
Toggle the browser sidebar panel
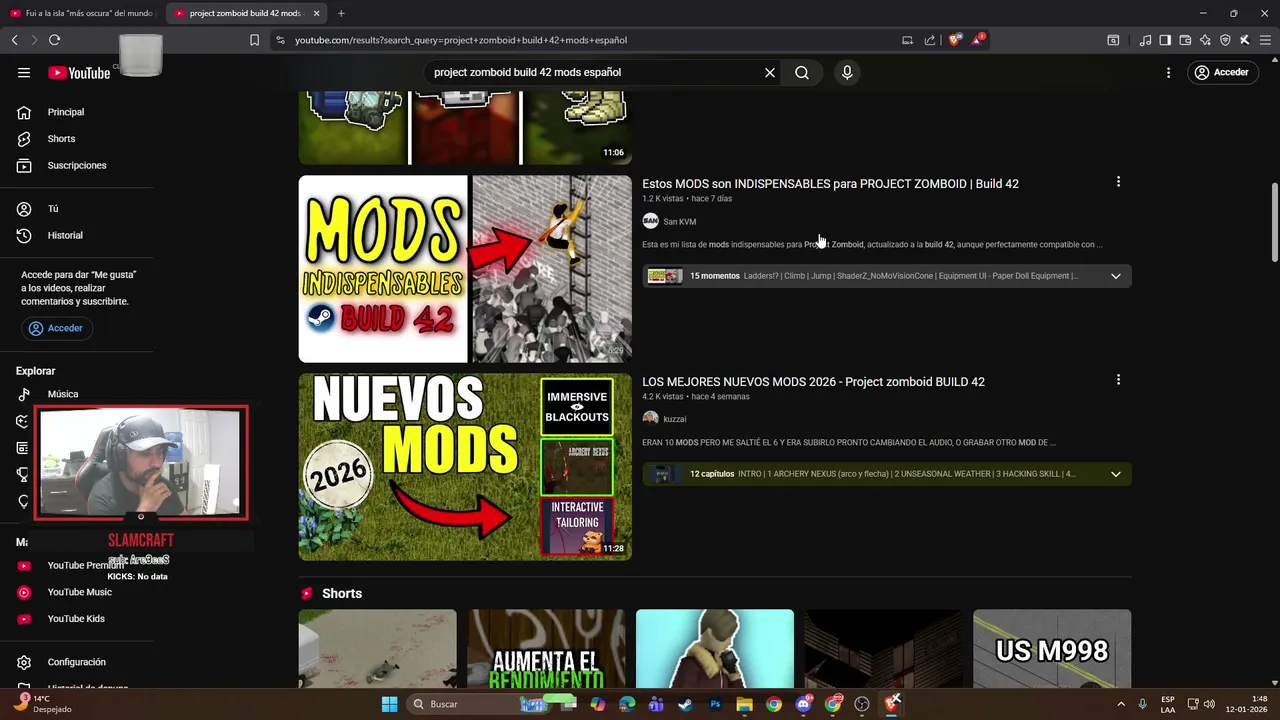1165,40
